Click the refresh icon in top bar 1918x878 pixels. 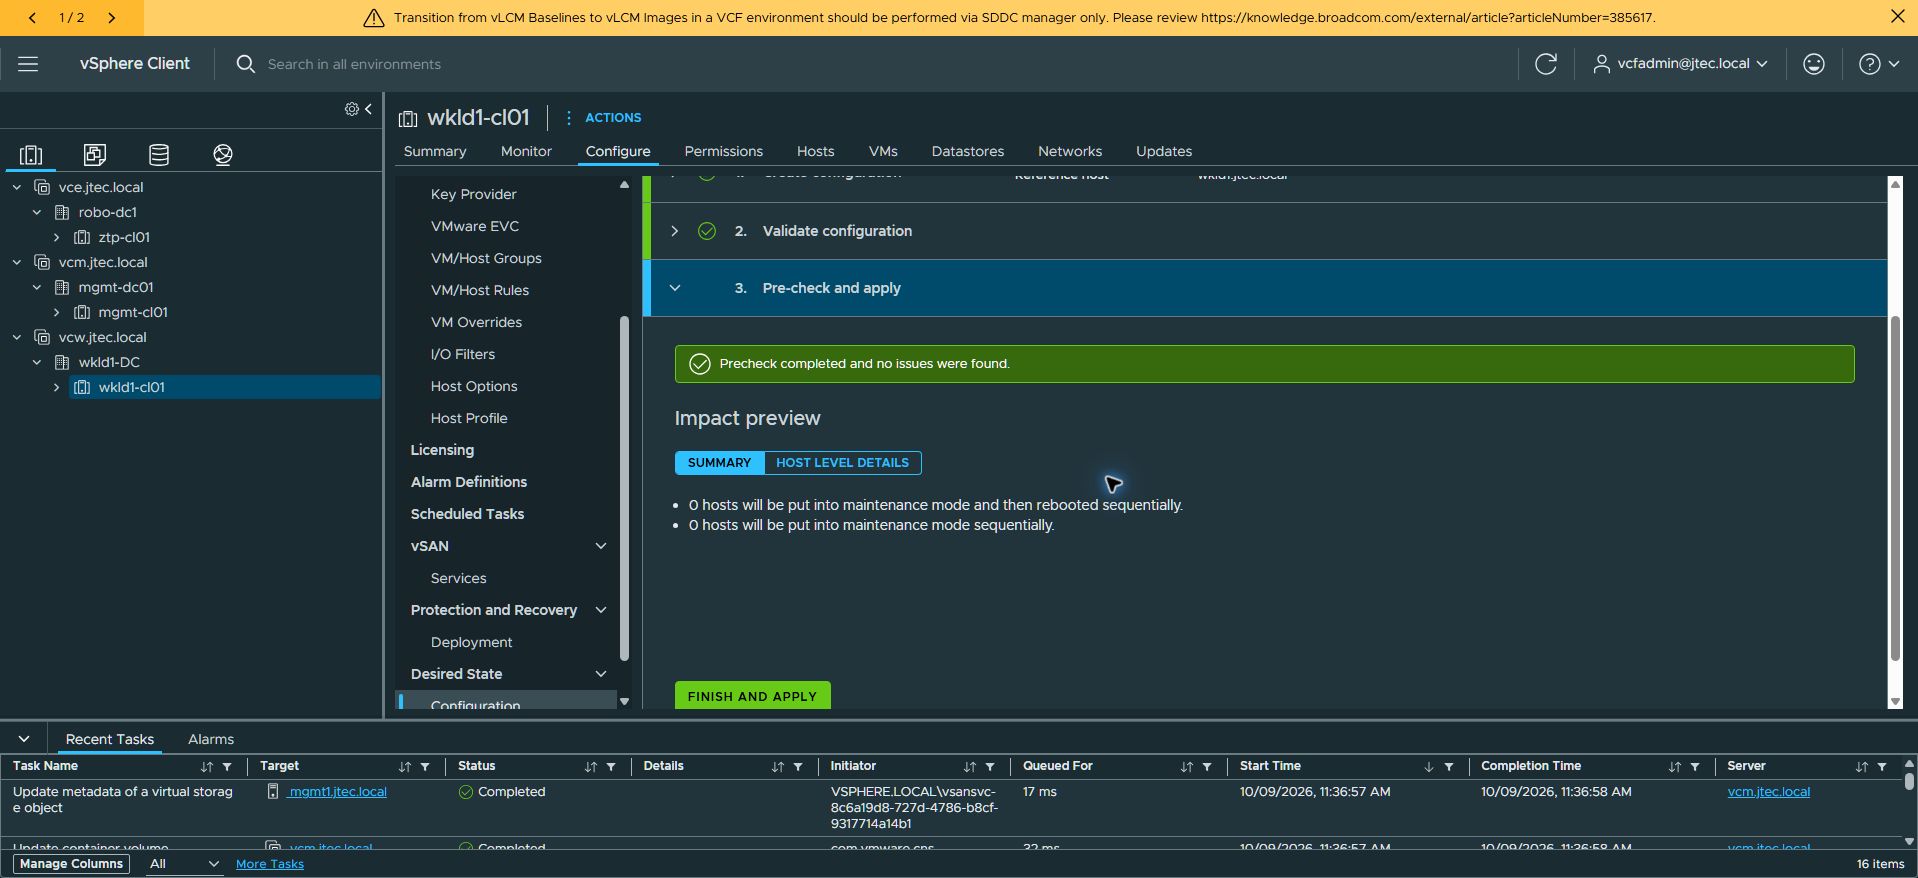point(1546,64)
